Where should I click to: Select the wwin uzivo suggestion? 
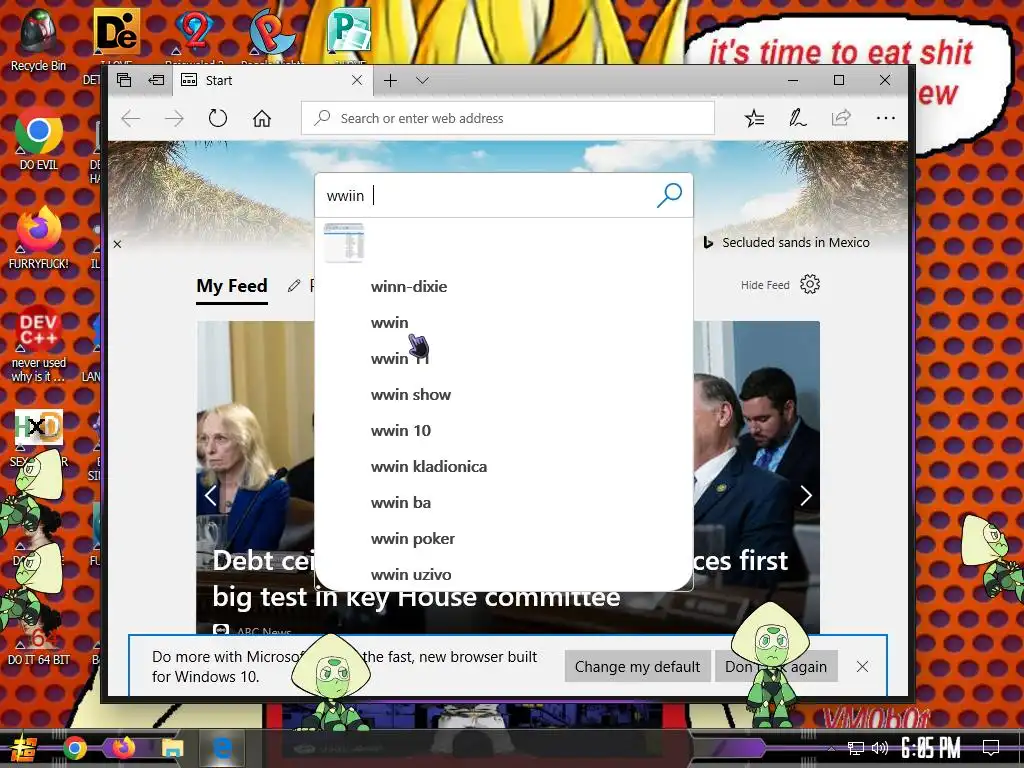click(411, 574)
